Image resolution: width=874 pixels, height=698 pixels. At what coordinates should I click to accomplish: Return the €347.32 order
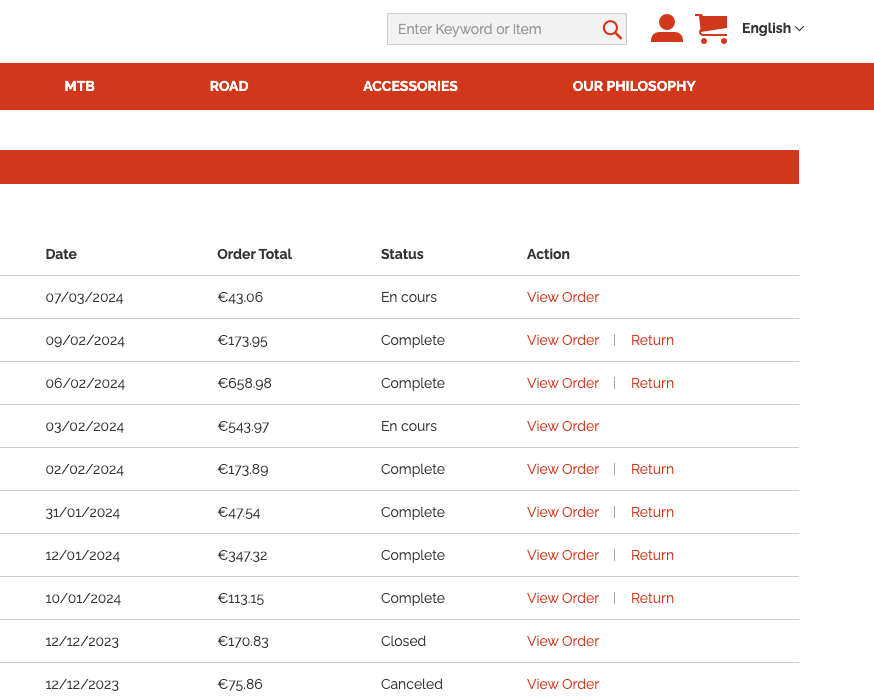(652, 555)
